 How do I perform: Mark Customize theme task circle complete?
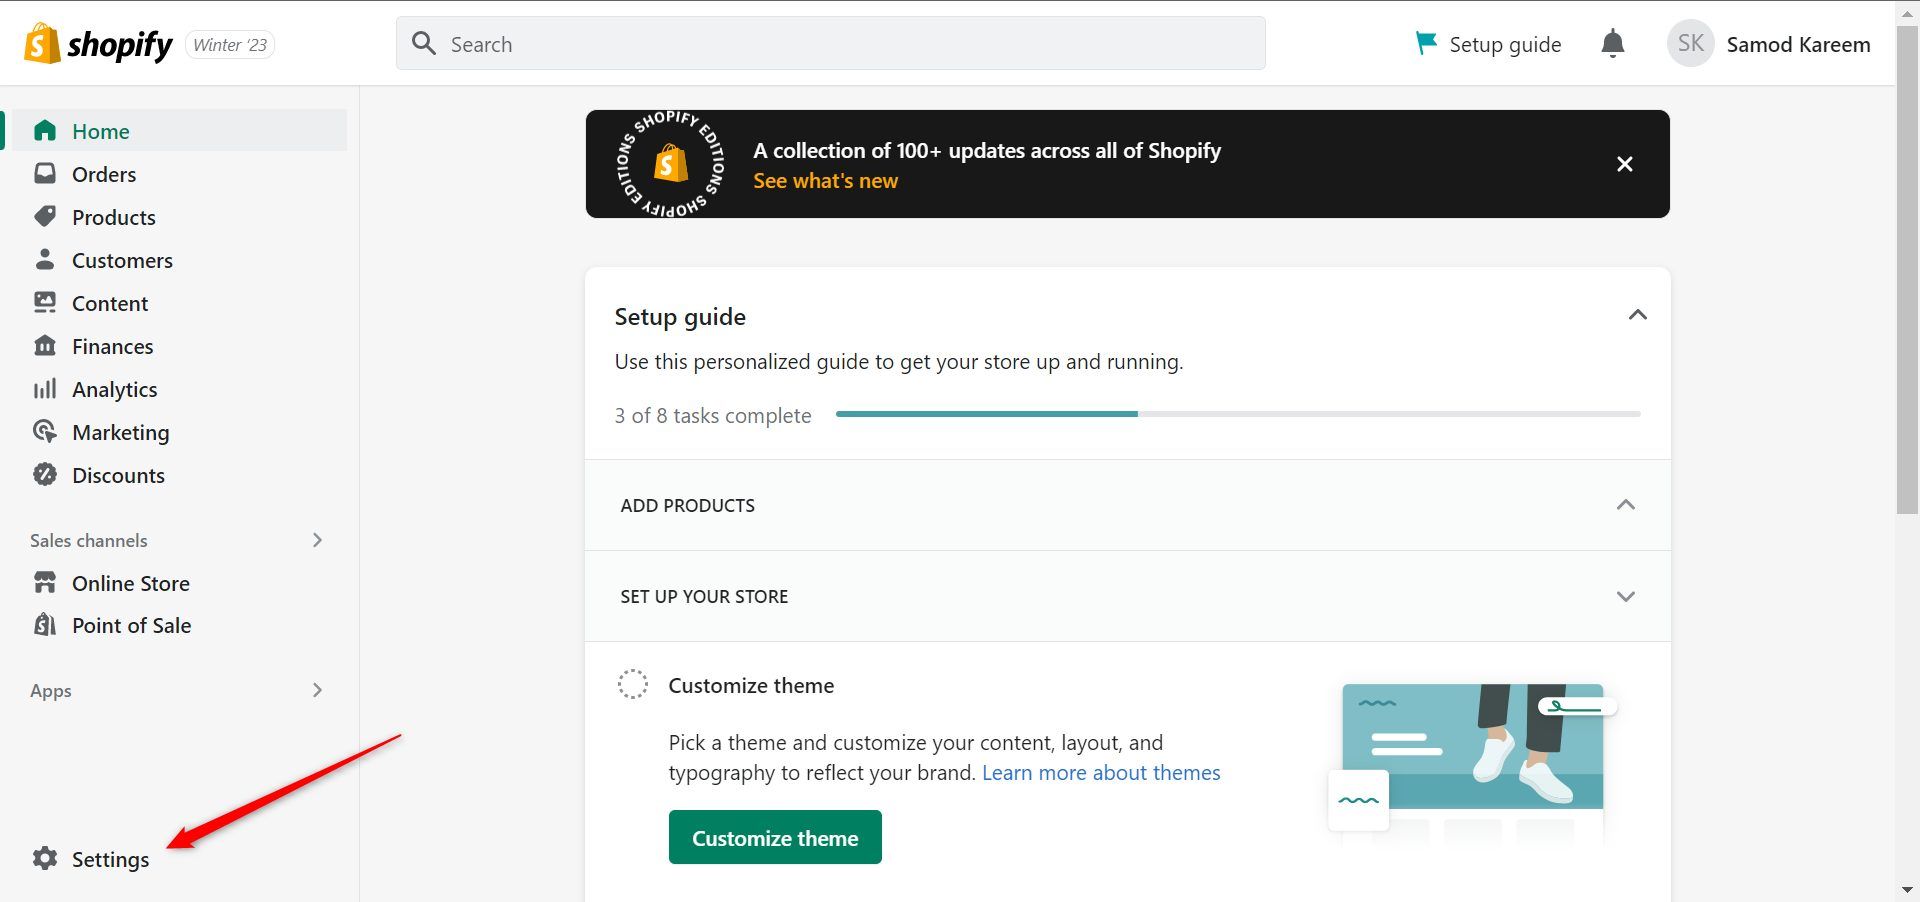pos(633,685)
